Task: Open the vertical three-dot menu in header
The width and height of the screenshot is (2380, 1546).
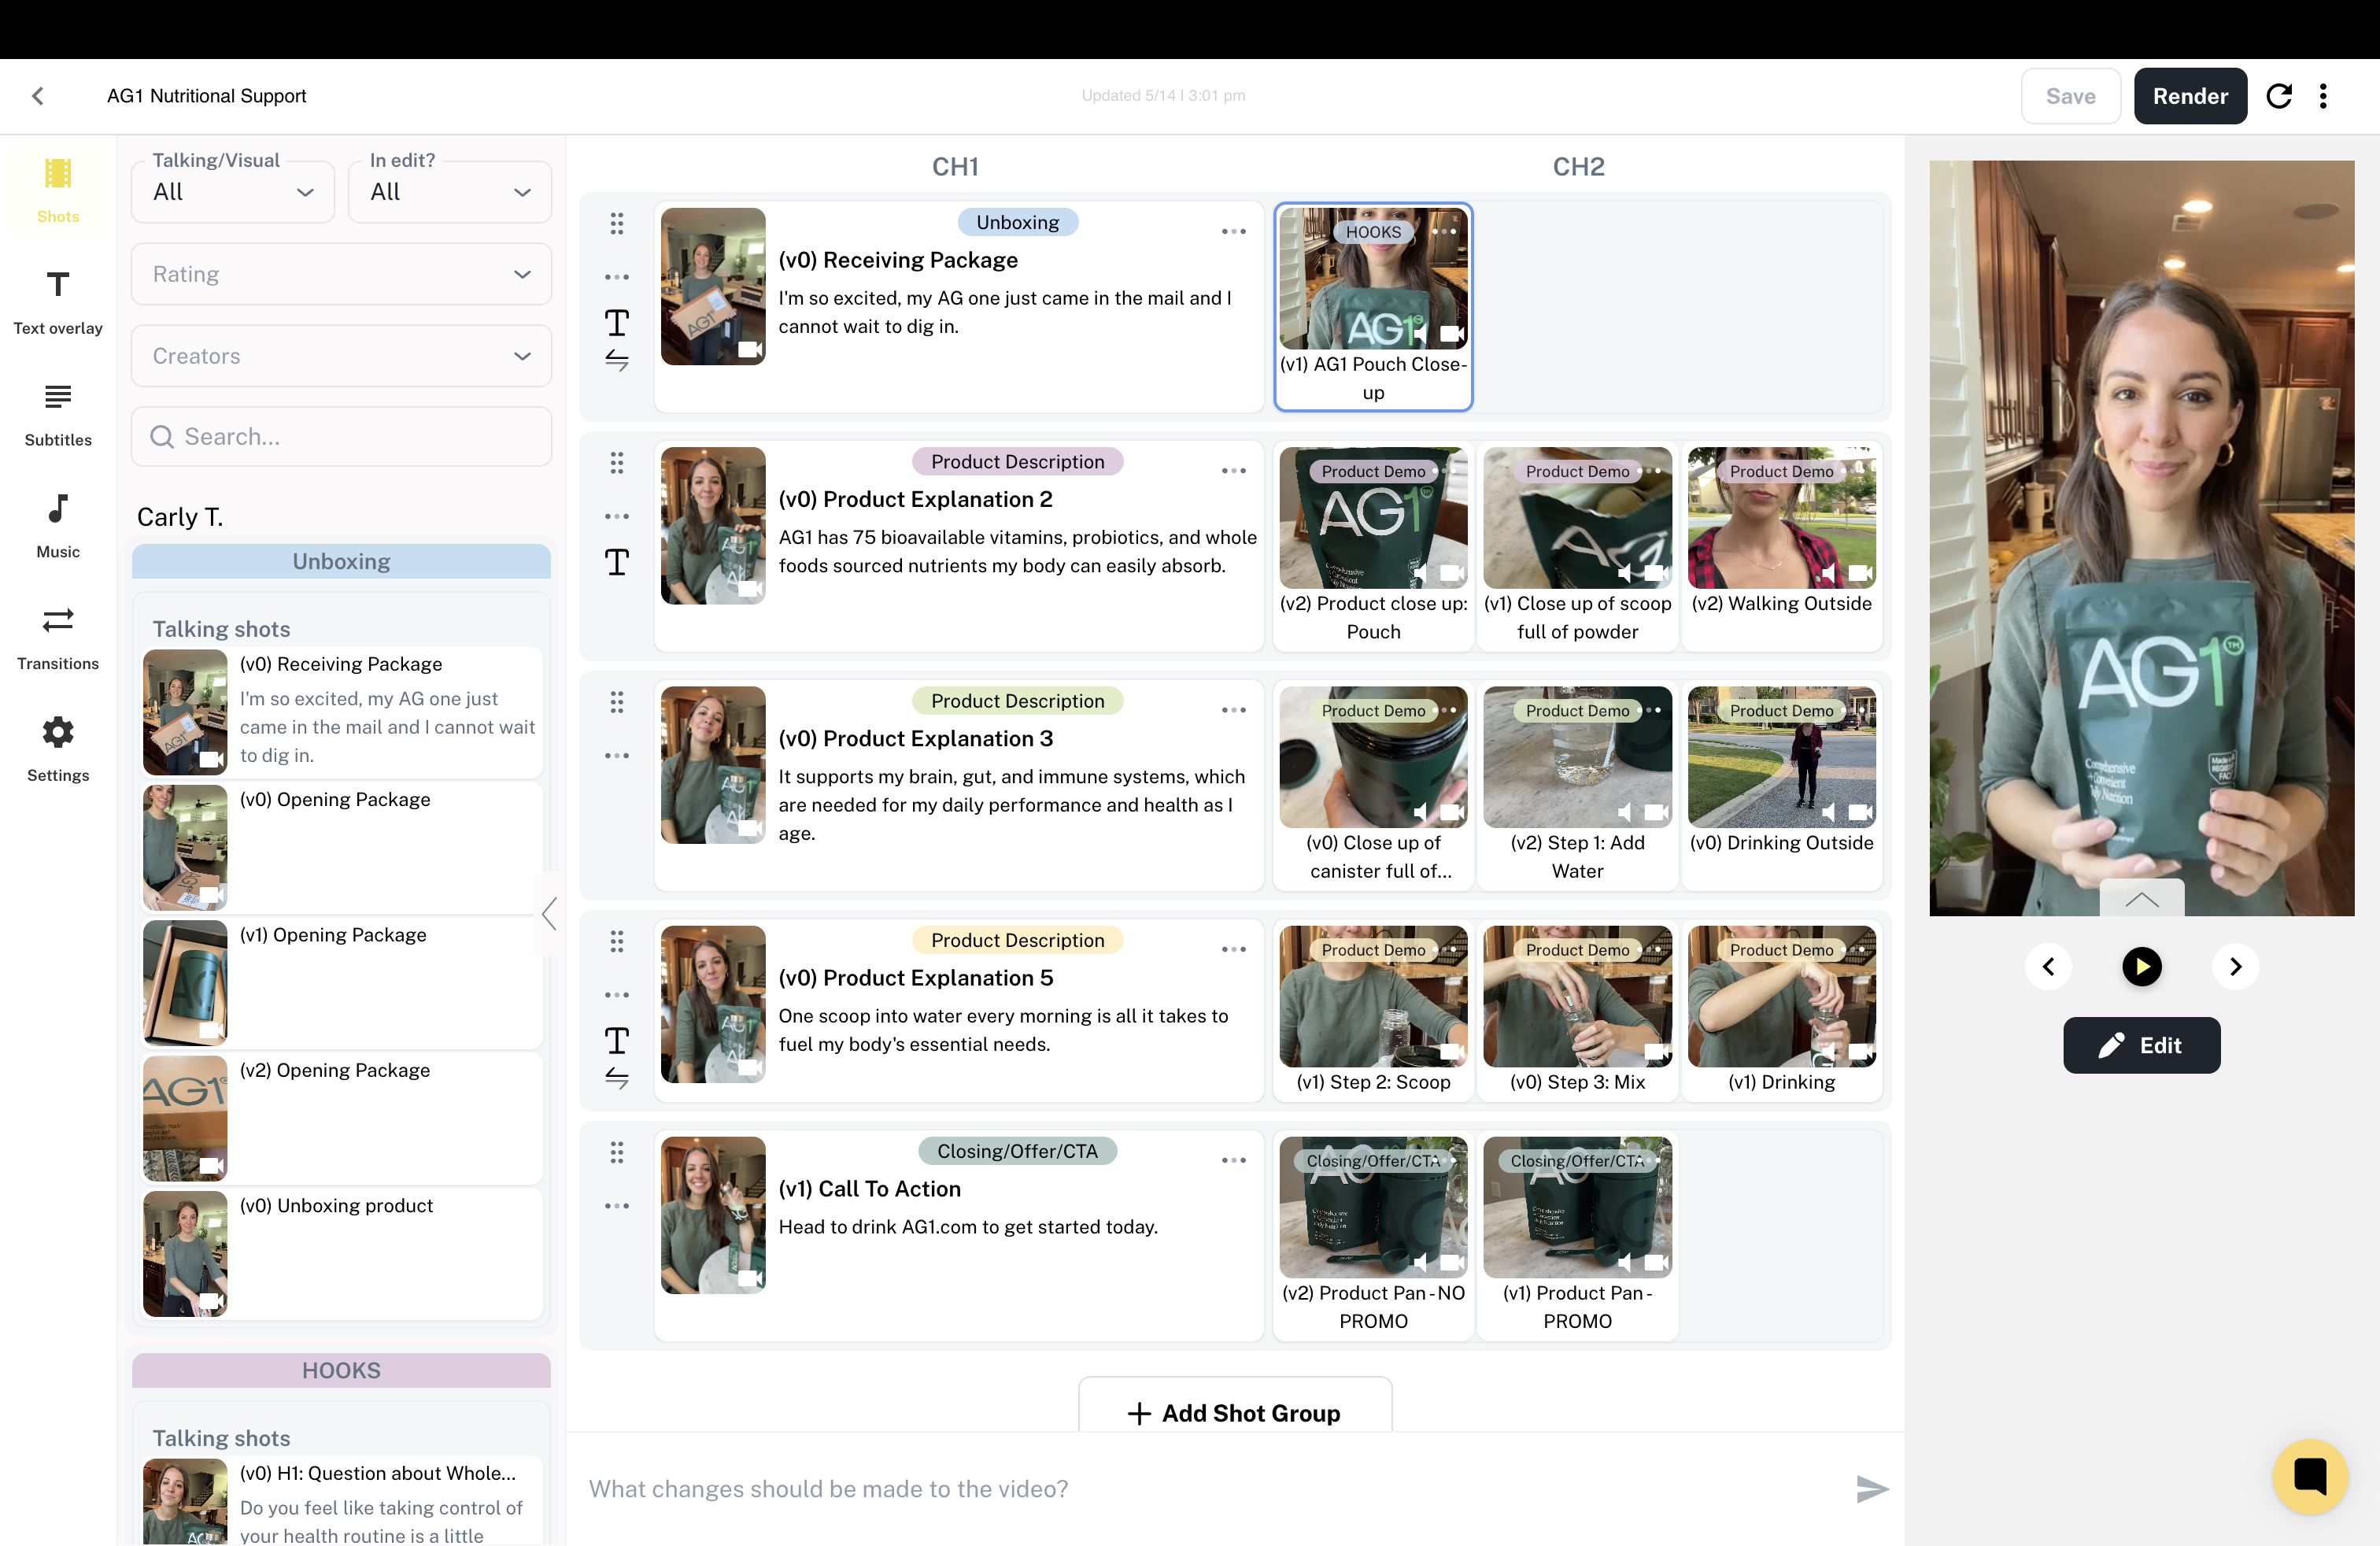Action: (2323, 96)
